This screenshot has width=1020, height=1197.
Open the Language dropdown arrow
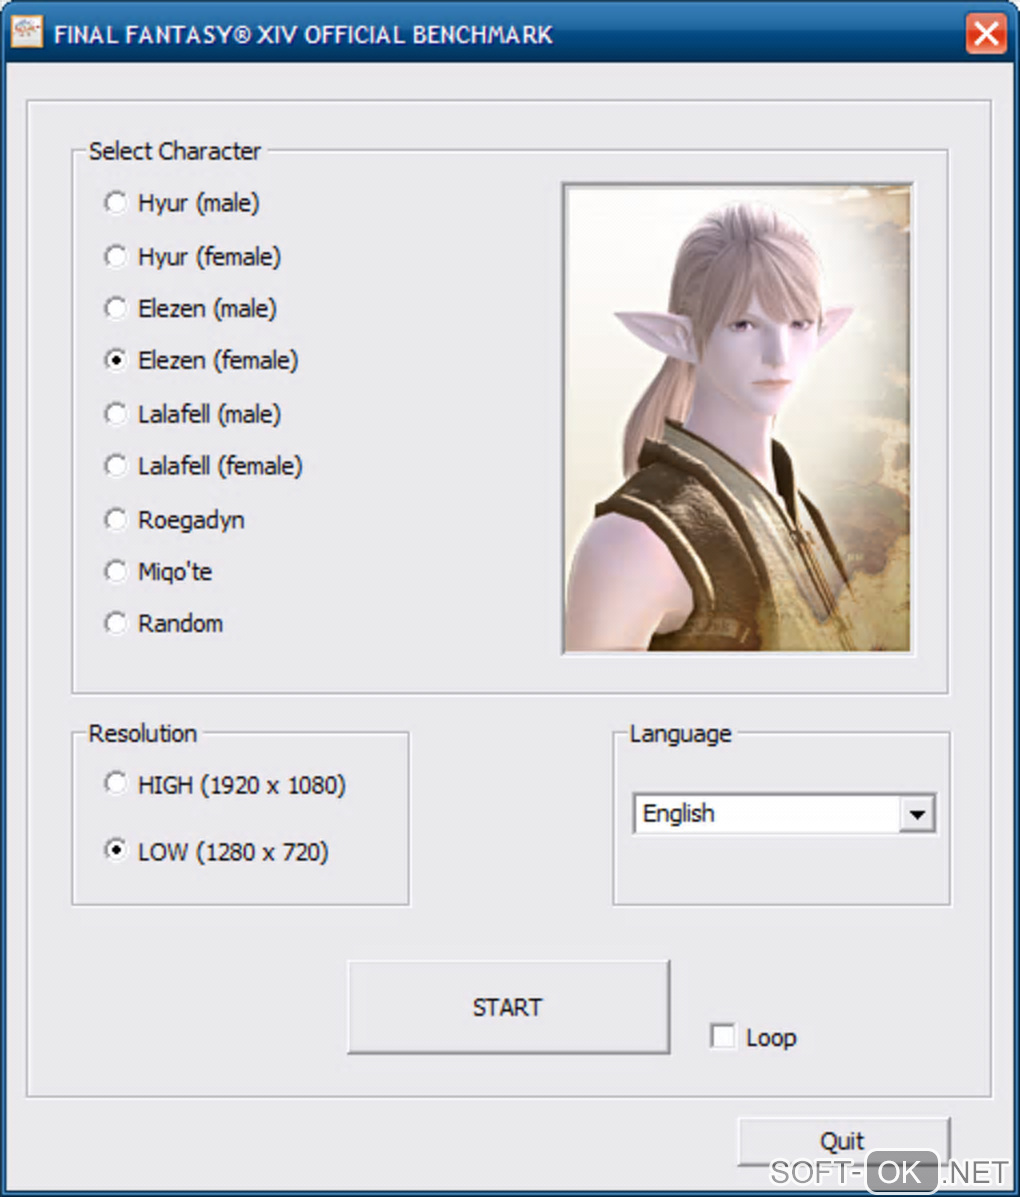click(917, 815)
